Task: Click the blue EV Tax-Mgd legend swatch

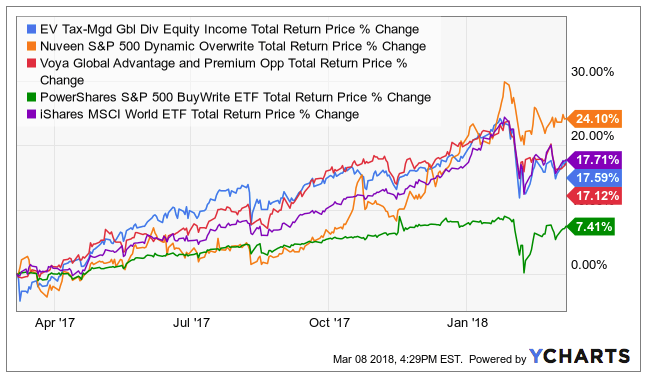Action: [x=31, y=29]
